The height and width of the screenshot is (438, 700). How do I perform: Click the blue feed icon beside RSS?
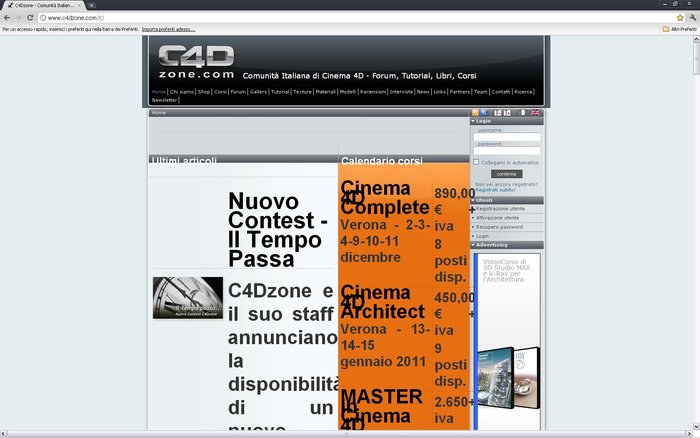(483, 113)
